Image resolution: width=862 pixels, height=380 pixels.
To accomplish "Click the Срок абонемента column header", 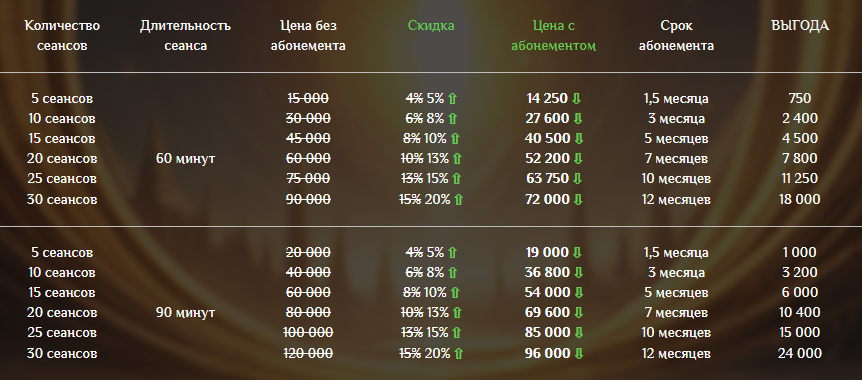I will [676, 36].
